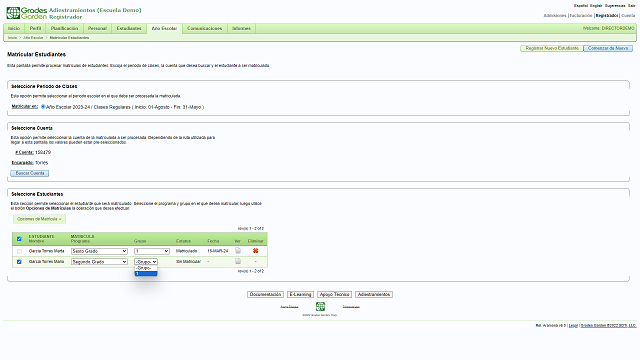Click the Buscar Cuenta button
Viewport: 640px width, 360px height.
[x=30, y=173]
